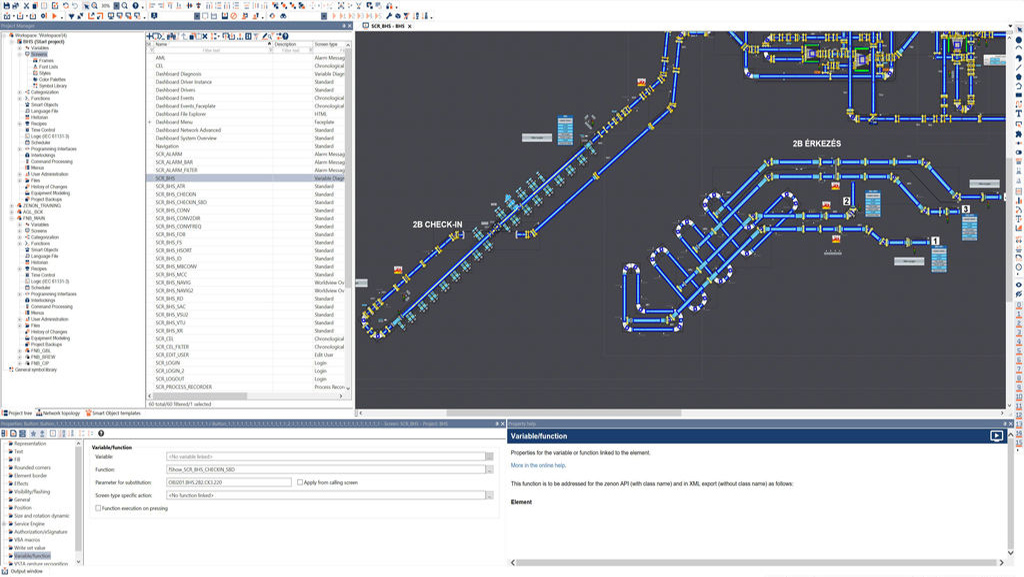
Task: Switch to the Network topology tab
Action: [x=60, y=413]
